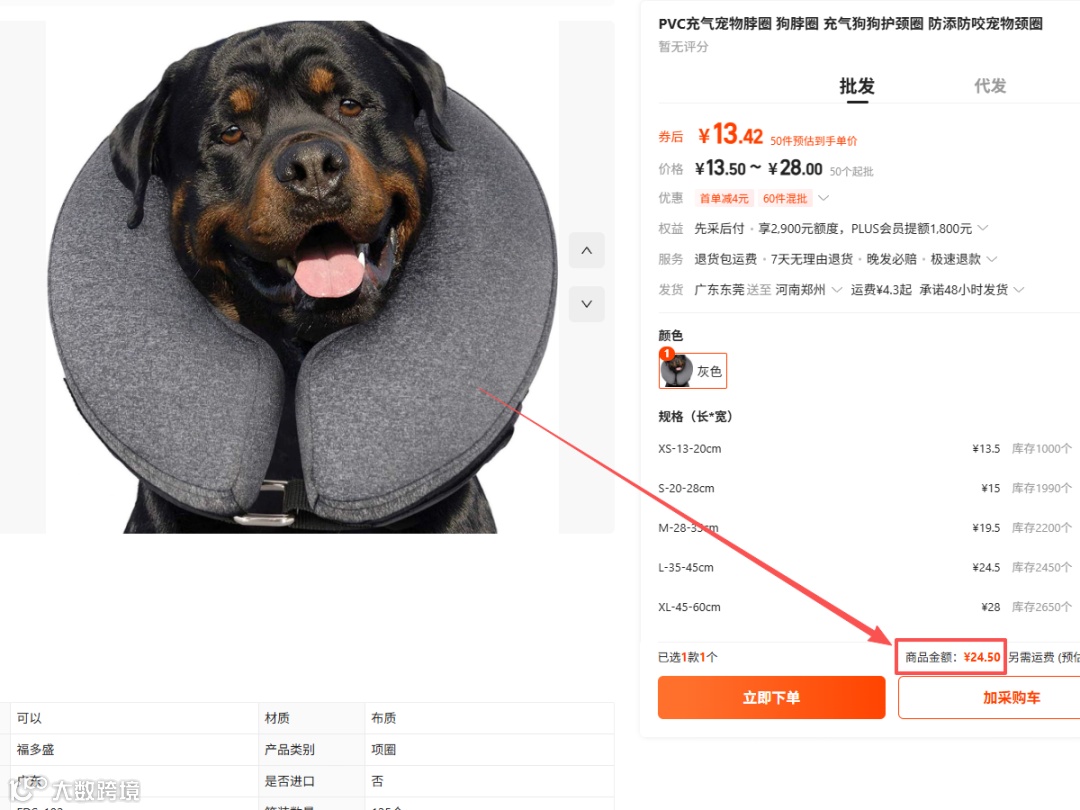Image resolution: width=1080 pixels, height=810 pixels.
Task: Select the S-20-28cm size row
Action: [864, 488]
